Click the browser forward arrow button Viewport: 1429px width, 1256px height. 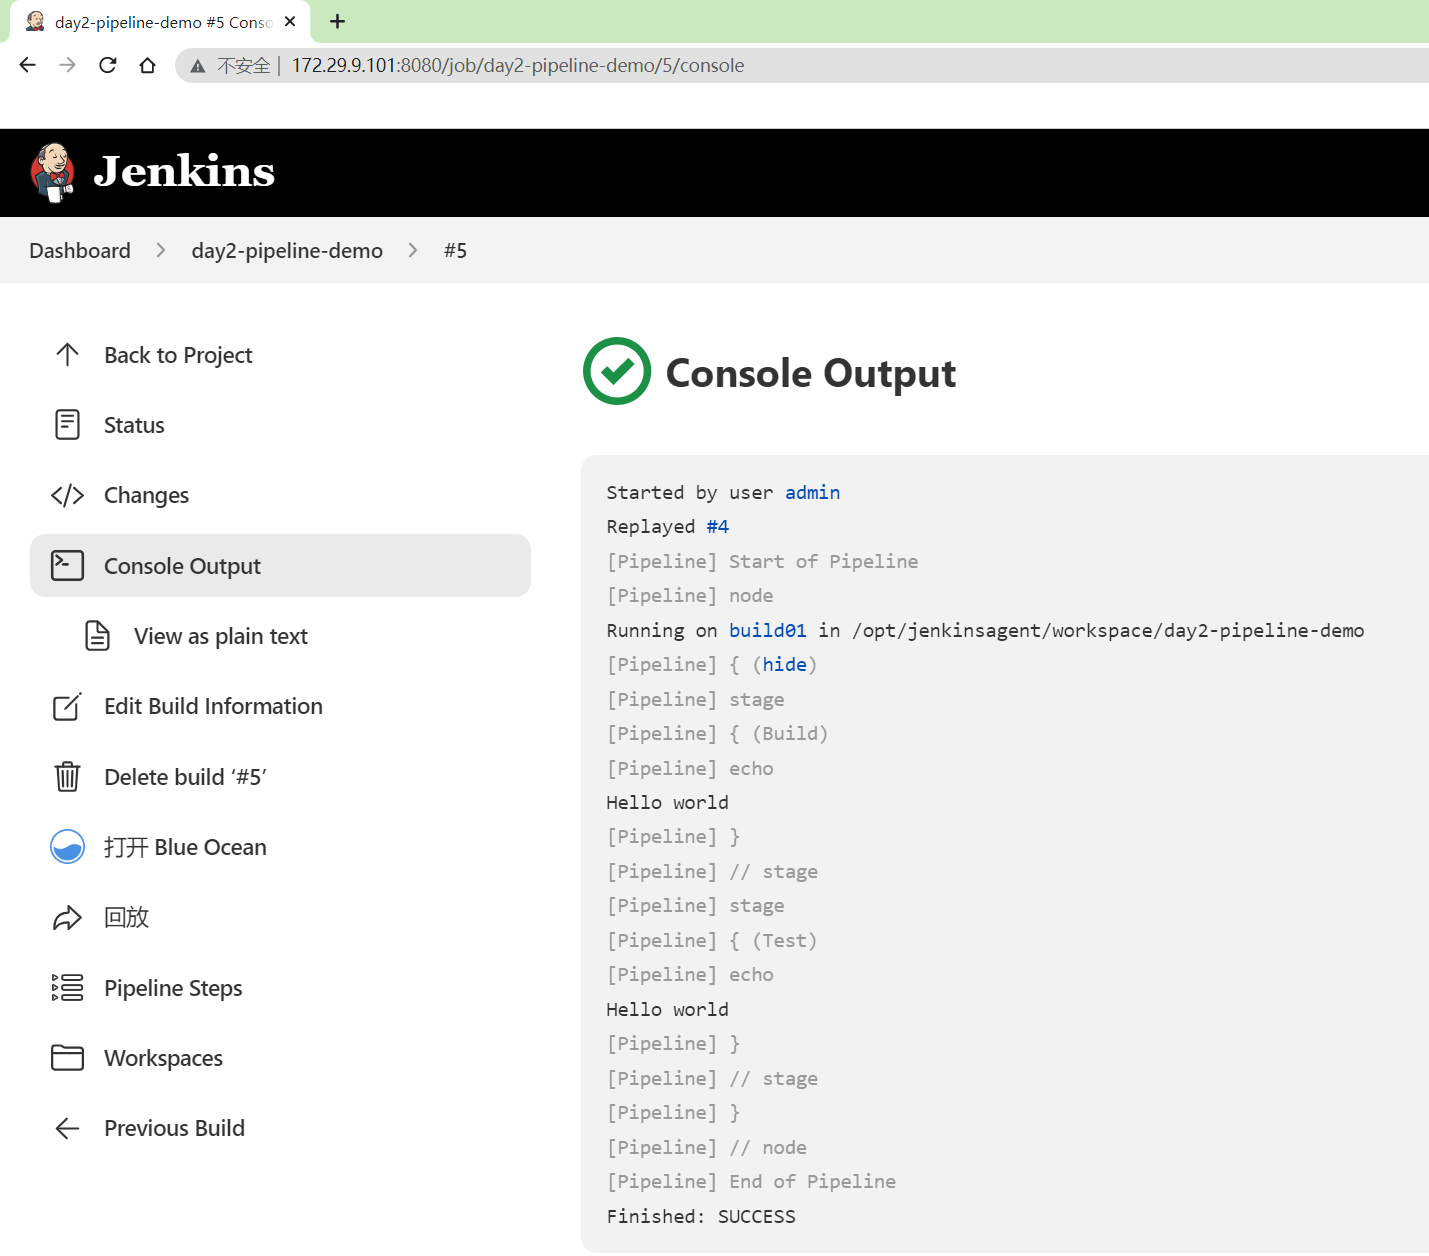(x=67, y=65)
